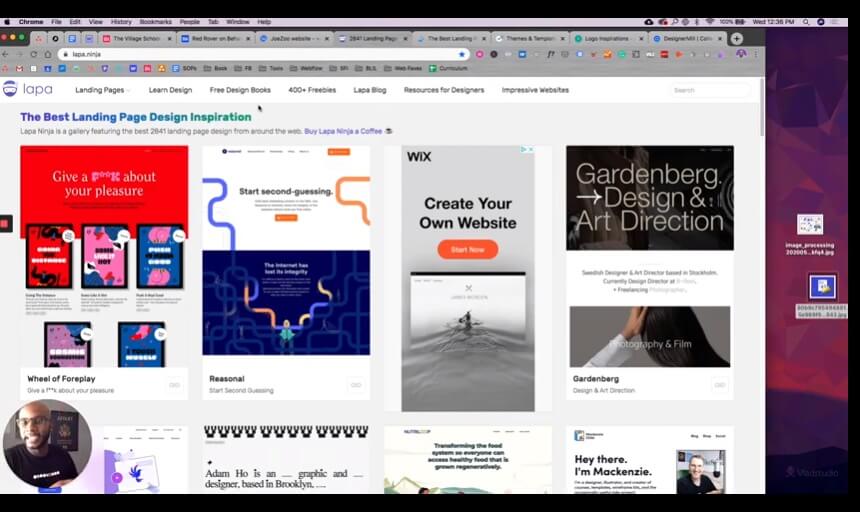The height and width of the screenshot is (512, 860).
Task: Open the Apple menu
Action: pyautogui.click(x=7, y=22)
